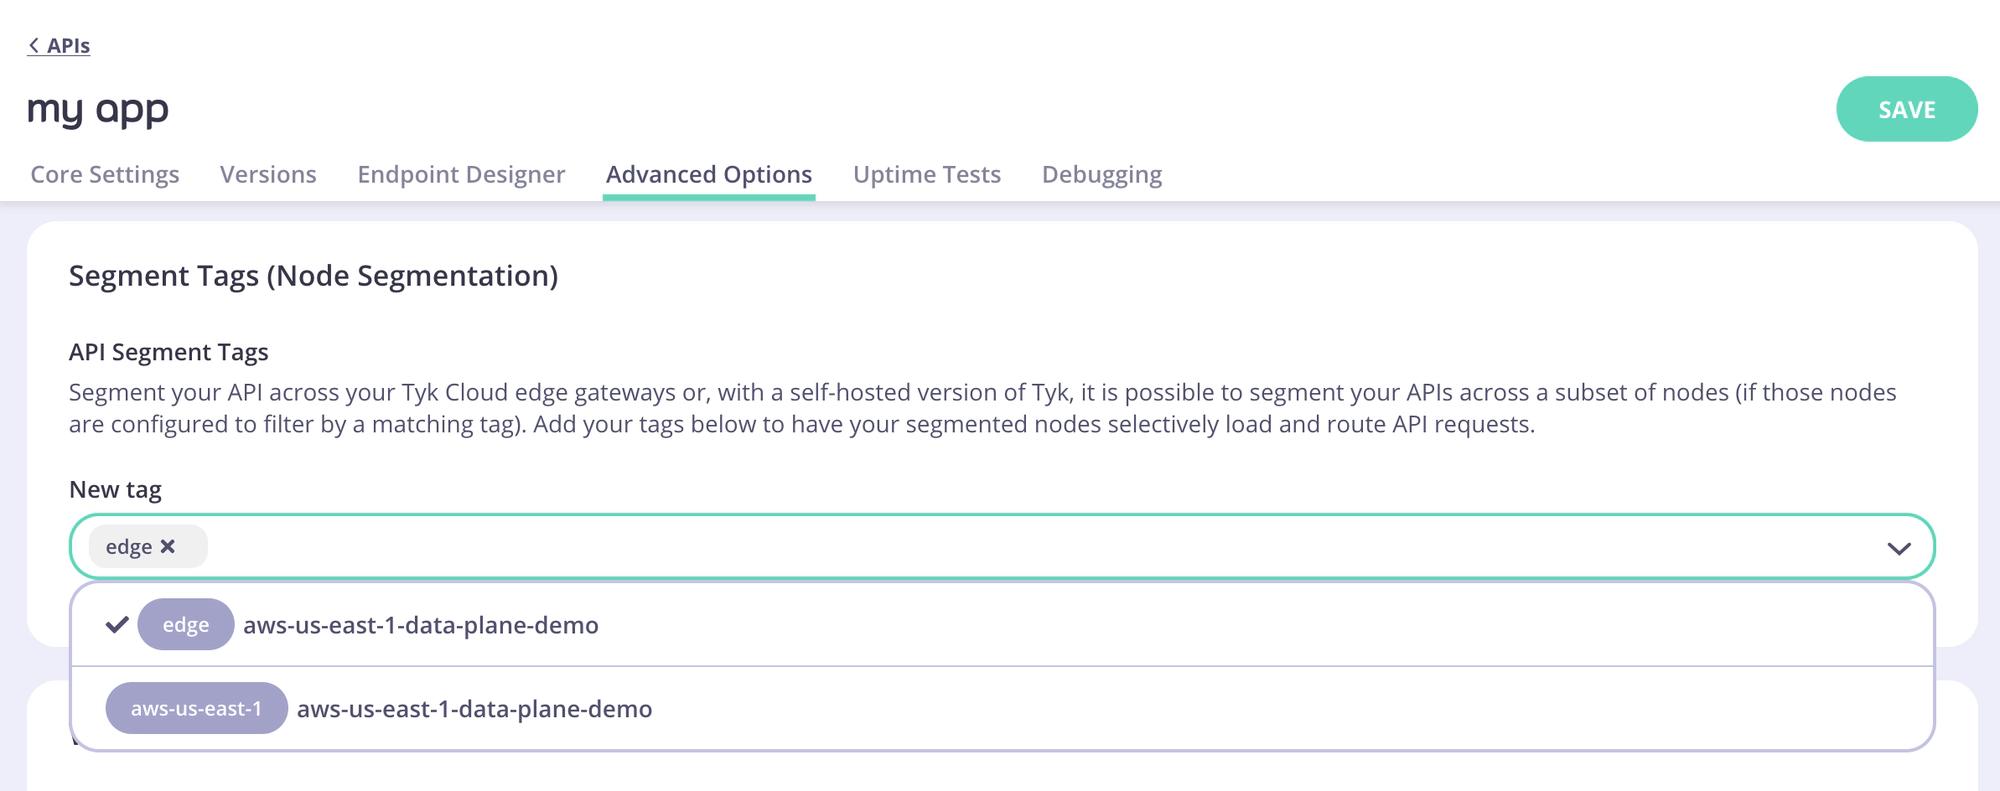
Task: Click the edge tag chip in the input
Action: (x=130, y=546)
